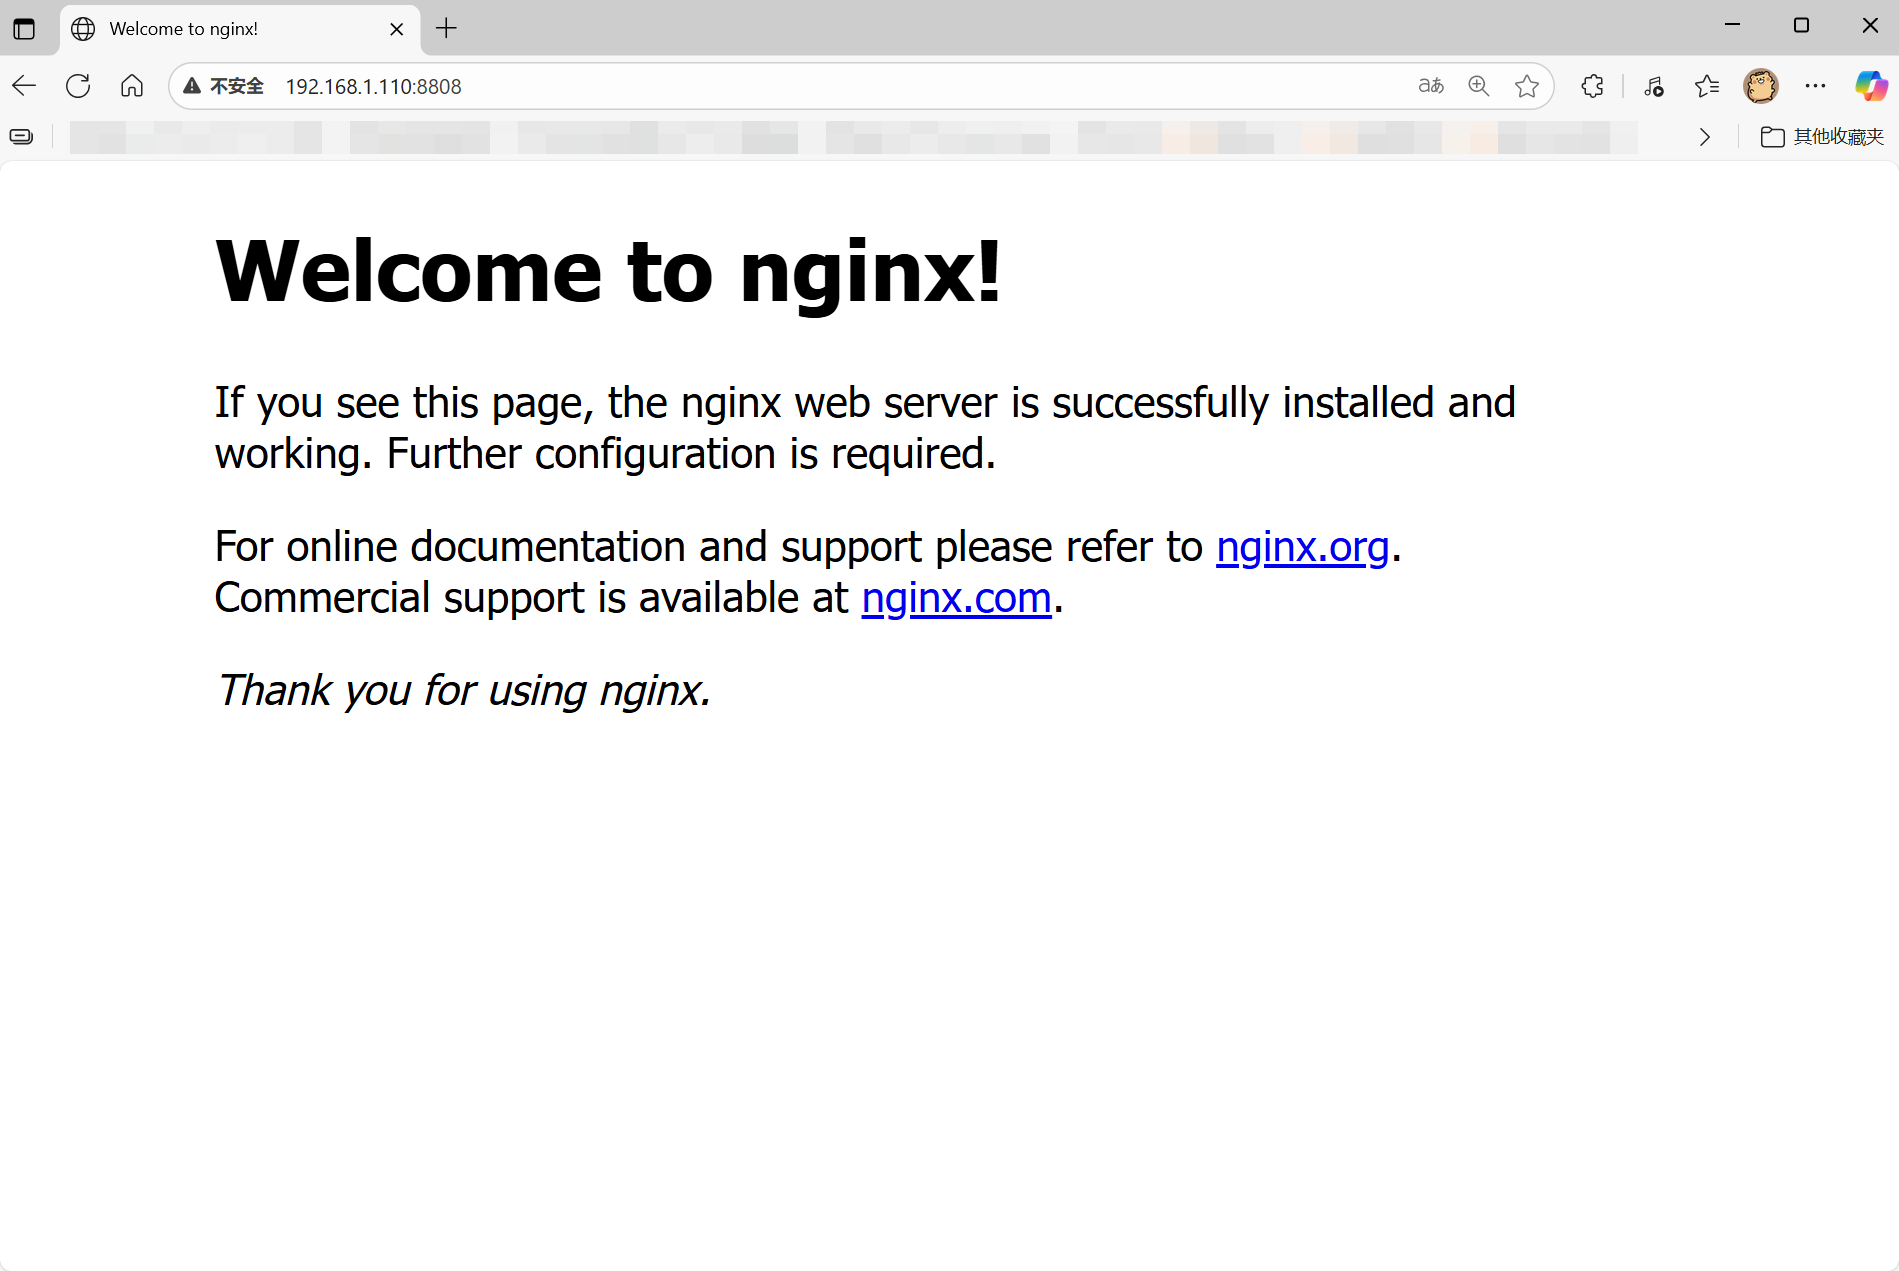Open the 其他收藏夹 folder
1899x1271 pixels.
(x=1822, y=137)
